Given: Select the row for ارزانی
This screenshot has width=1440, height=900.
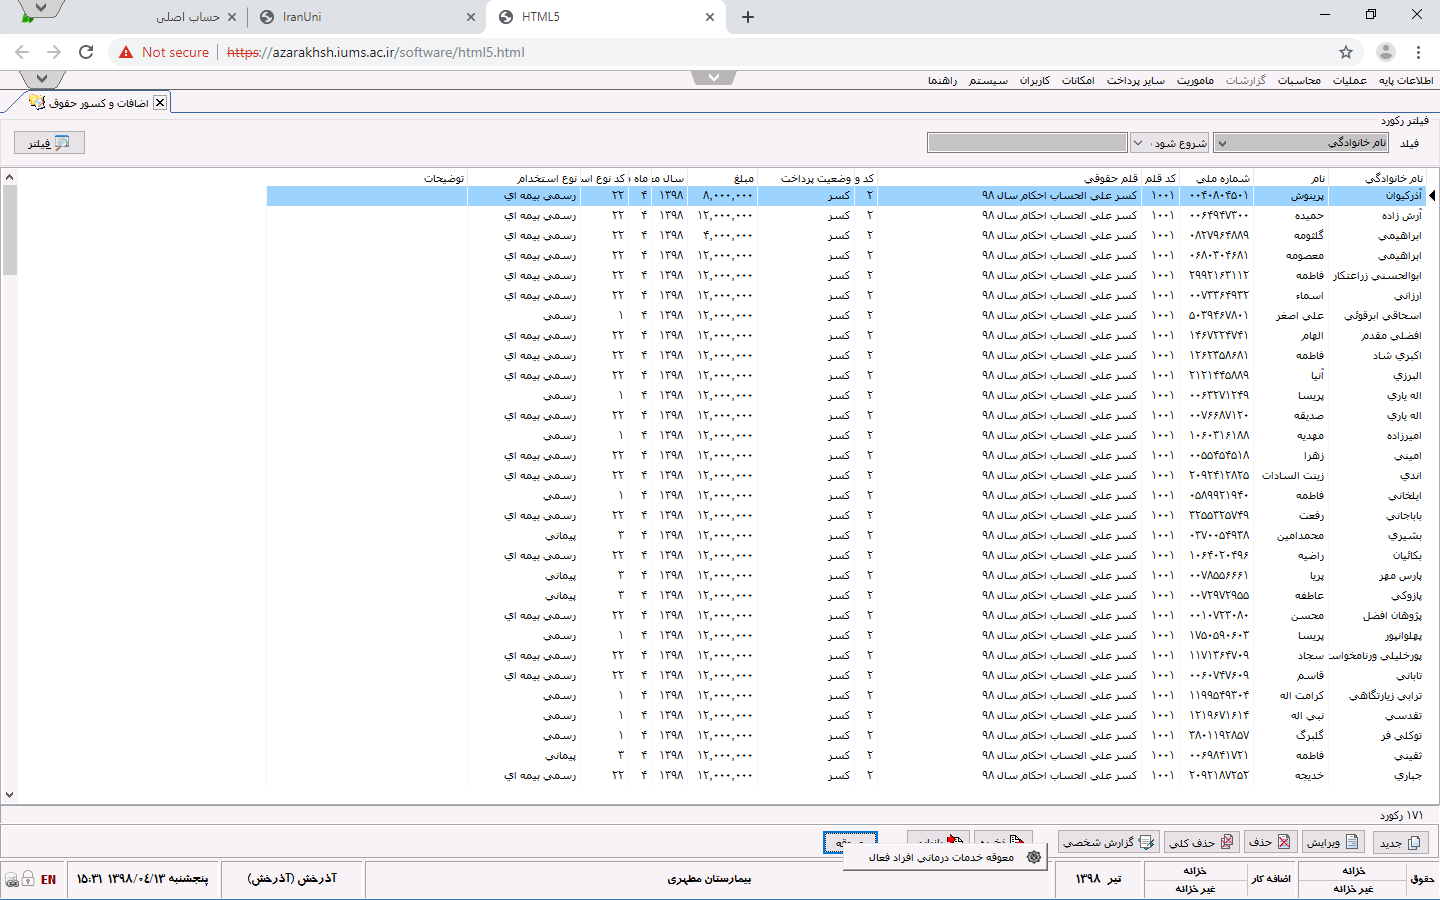Looking at the screenshot, I should click(848, 295).
